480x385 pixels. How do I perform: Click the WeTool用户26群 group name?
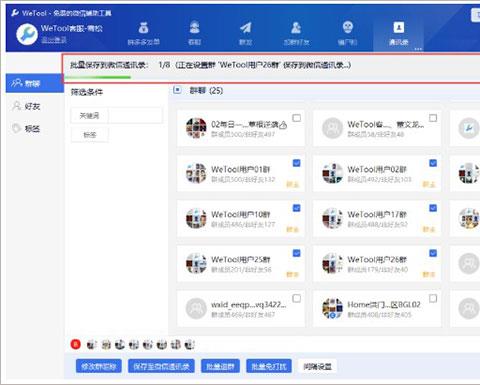pos(377,259)
